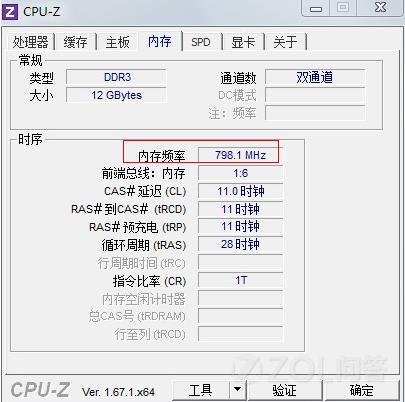Switch to the 缓存 tab
405x402 pixels.
(75, 42)
